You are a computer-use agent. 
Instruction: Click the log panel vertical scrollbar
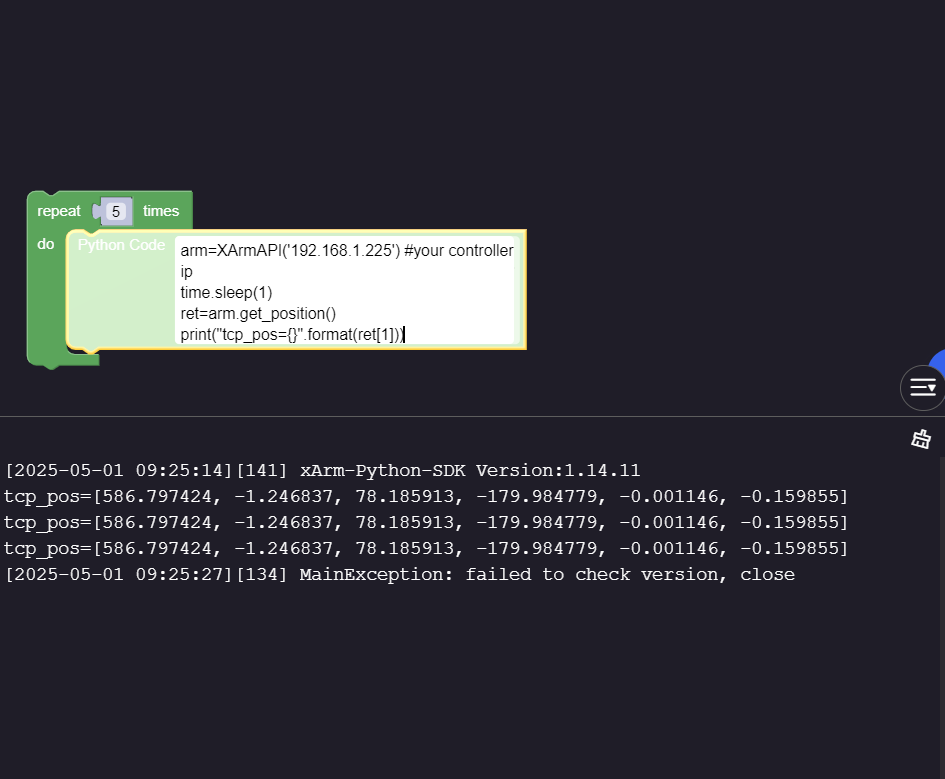(x=942, y=615)
